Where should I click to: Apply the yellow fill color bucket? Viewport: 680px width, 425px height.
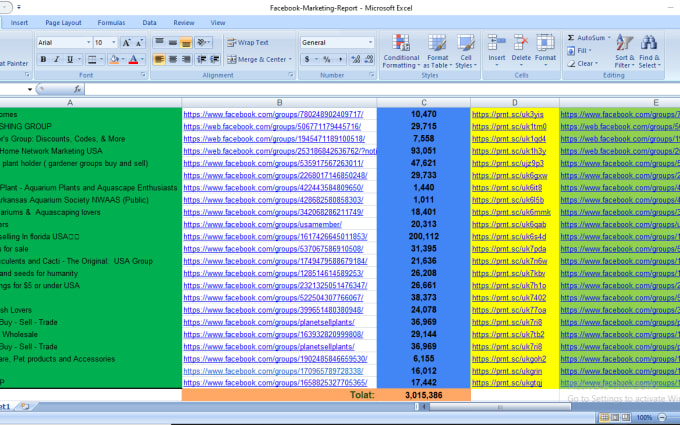click(x=114, y=59)
